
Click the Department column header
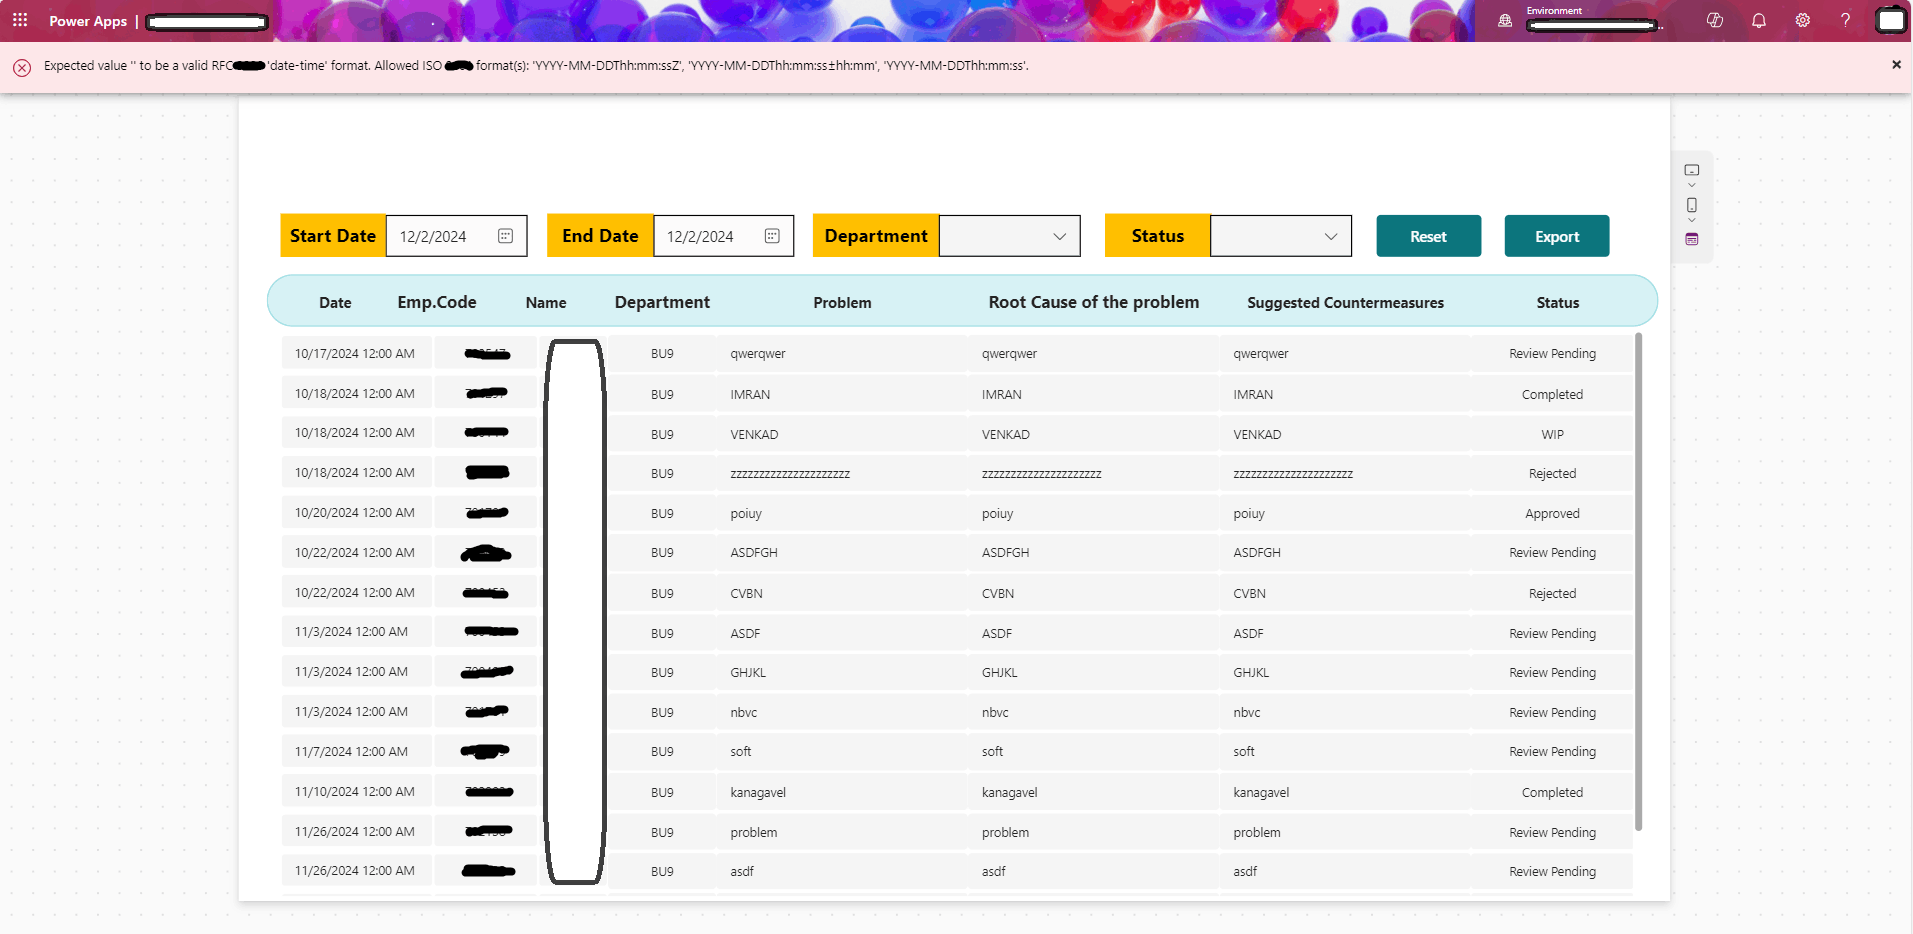click(x=662, y=302)
